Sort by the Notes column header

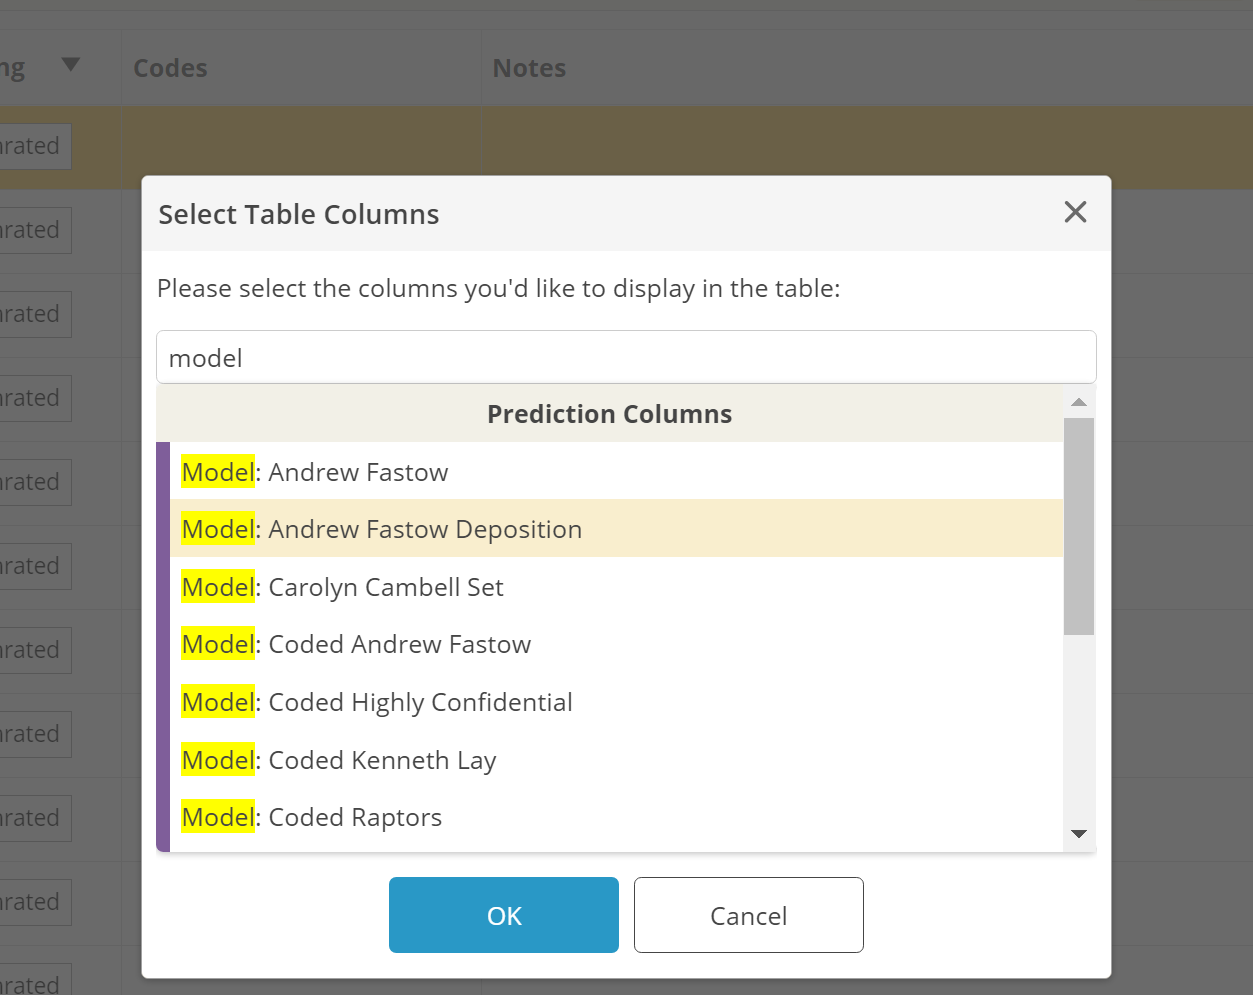point(529,67)
